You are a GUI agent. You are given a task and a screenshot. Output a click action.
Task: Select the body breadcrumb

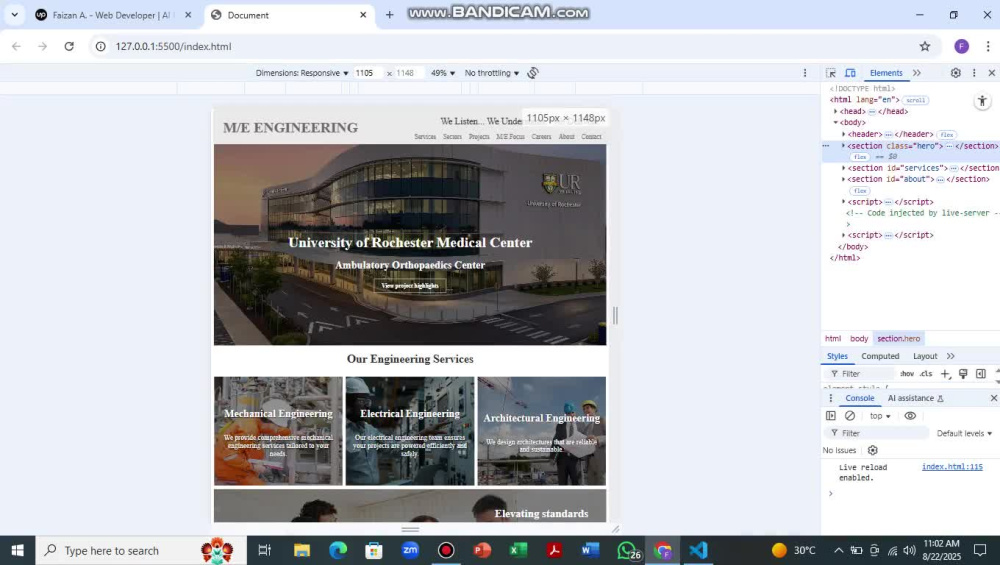(859, 339)
